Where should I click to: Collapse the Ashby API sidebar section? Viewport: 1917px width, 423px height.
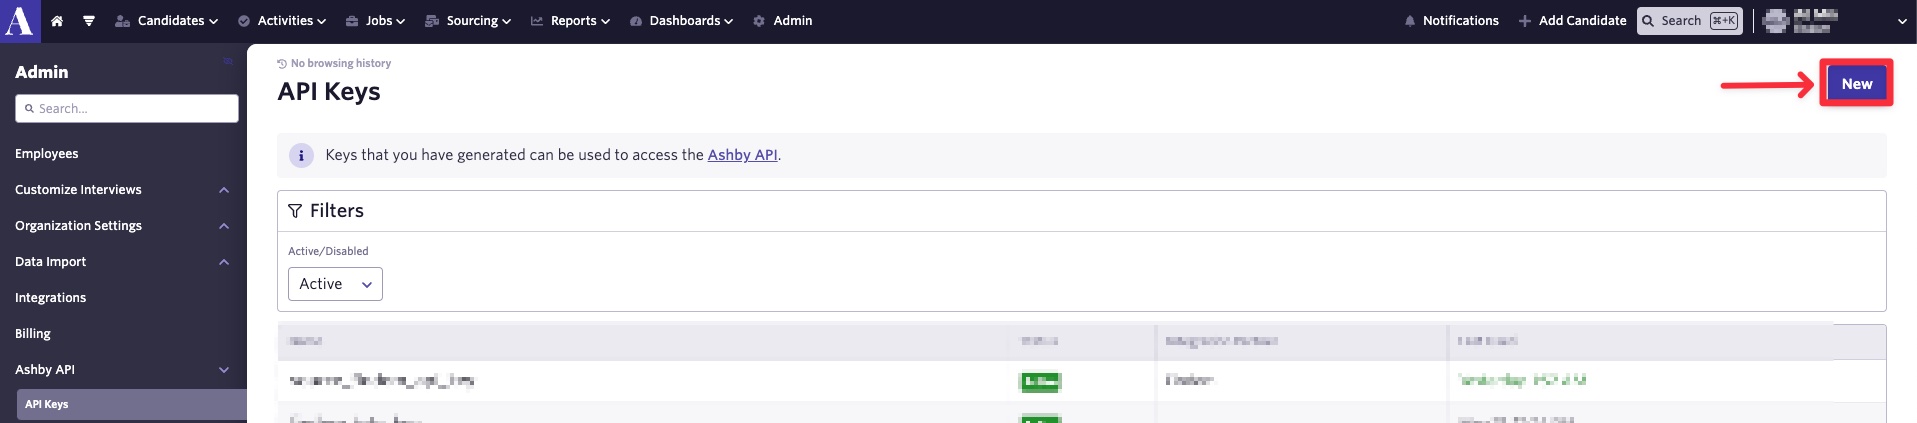pyautogui.click(x=224, y=370)
